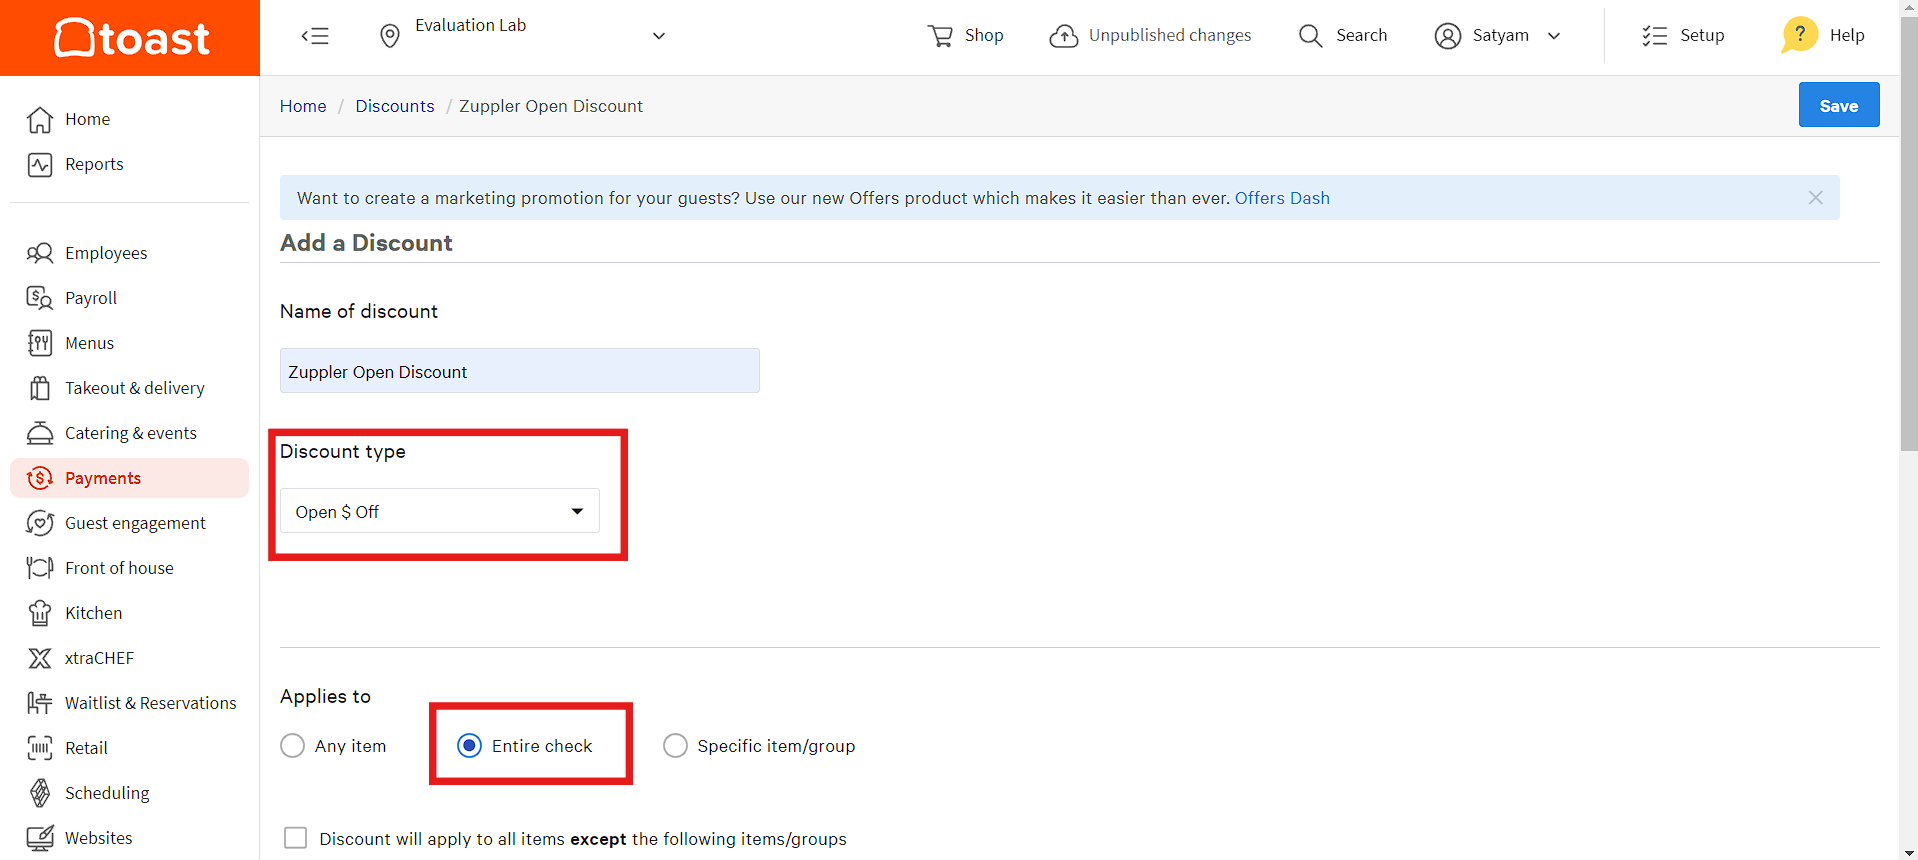Open the Offers Dash link

click(x=1282, y=198)
